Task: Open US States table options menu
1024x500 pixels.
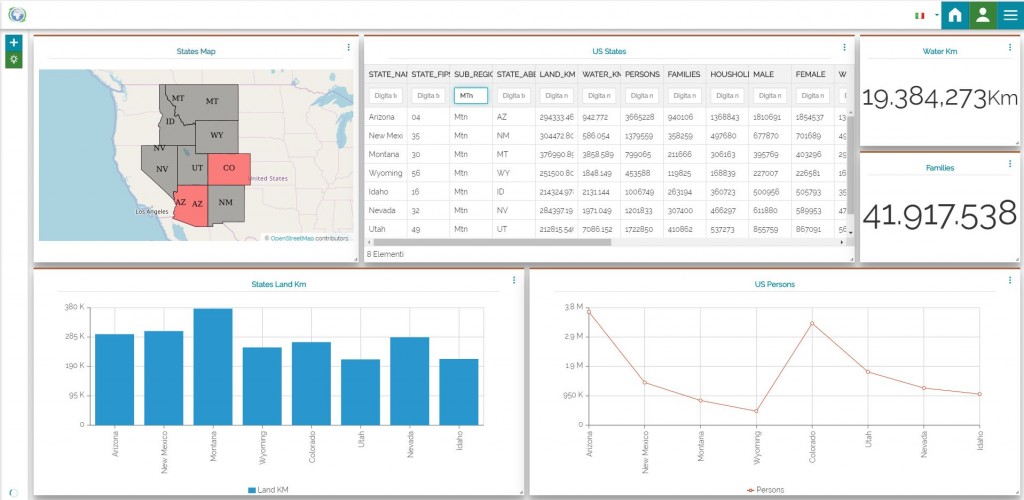Action: coord(846,47)
